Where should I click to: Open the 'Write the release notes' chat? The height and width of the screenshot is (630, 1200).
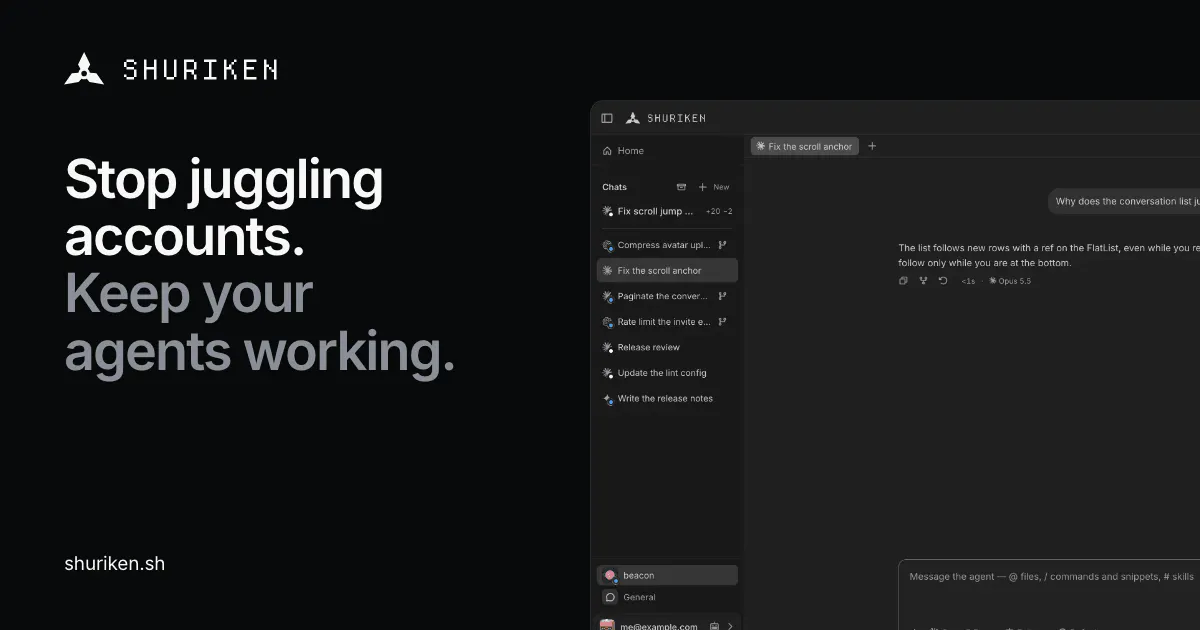click(667, 398)
